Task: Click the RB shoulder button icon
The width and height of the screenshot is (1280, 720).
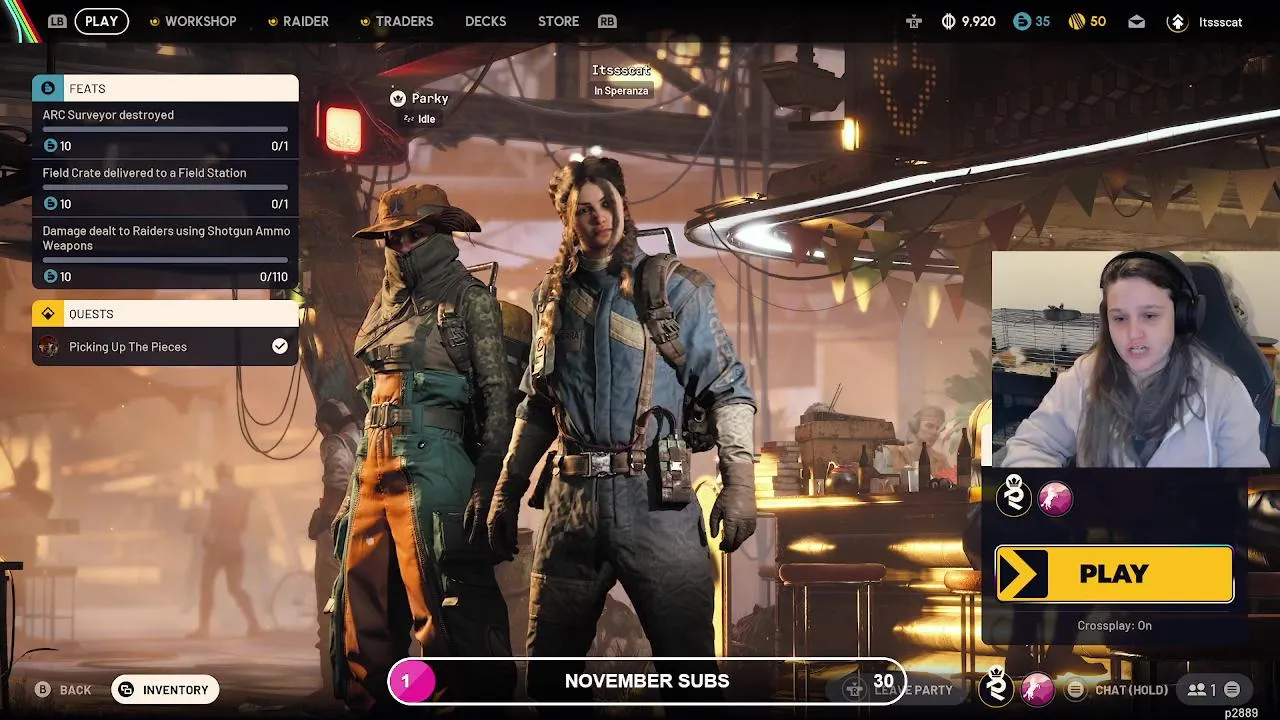Action: (607, 21)
